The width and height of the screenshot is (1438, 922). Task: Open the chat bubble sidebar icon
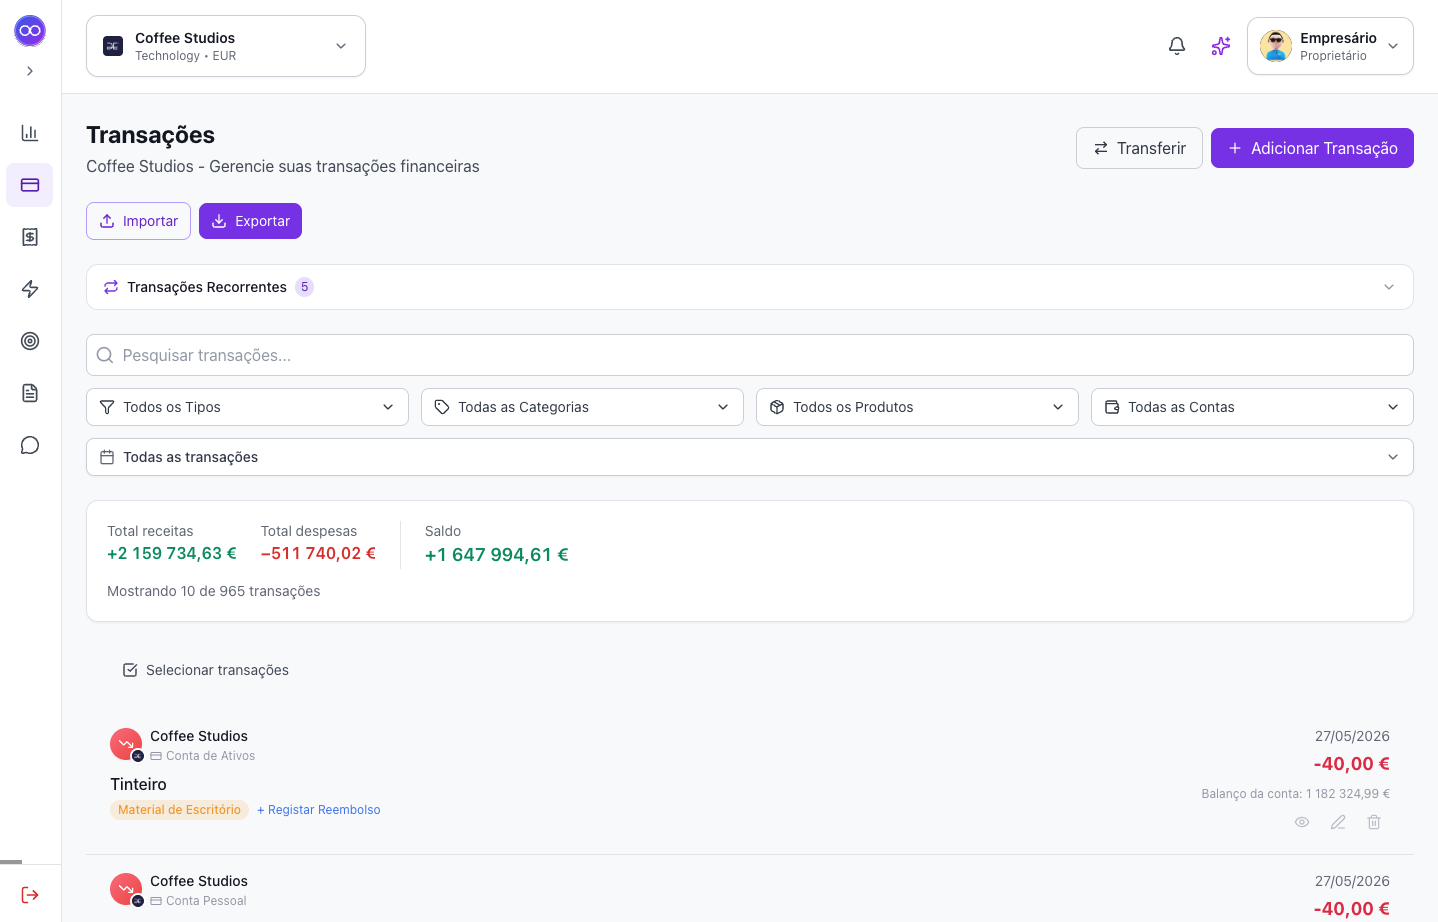30,445
